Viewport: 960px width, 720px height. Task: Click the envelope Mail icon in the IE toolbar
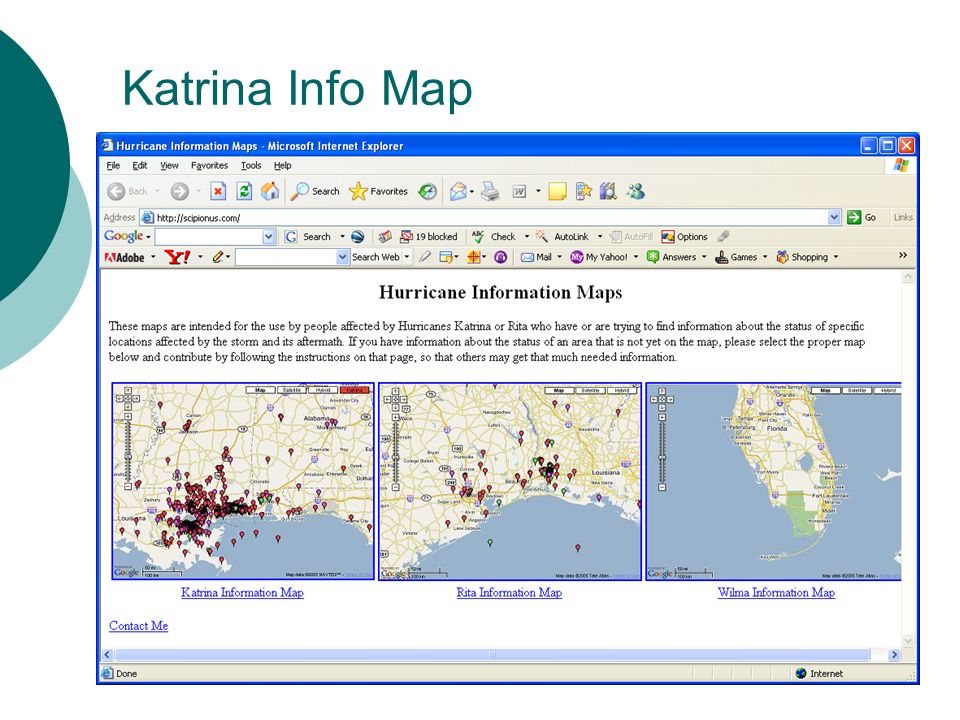[459, 192]
